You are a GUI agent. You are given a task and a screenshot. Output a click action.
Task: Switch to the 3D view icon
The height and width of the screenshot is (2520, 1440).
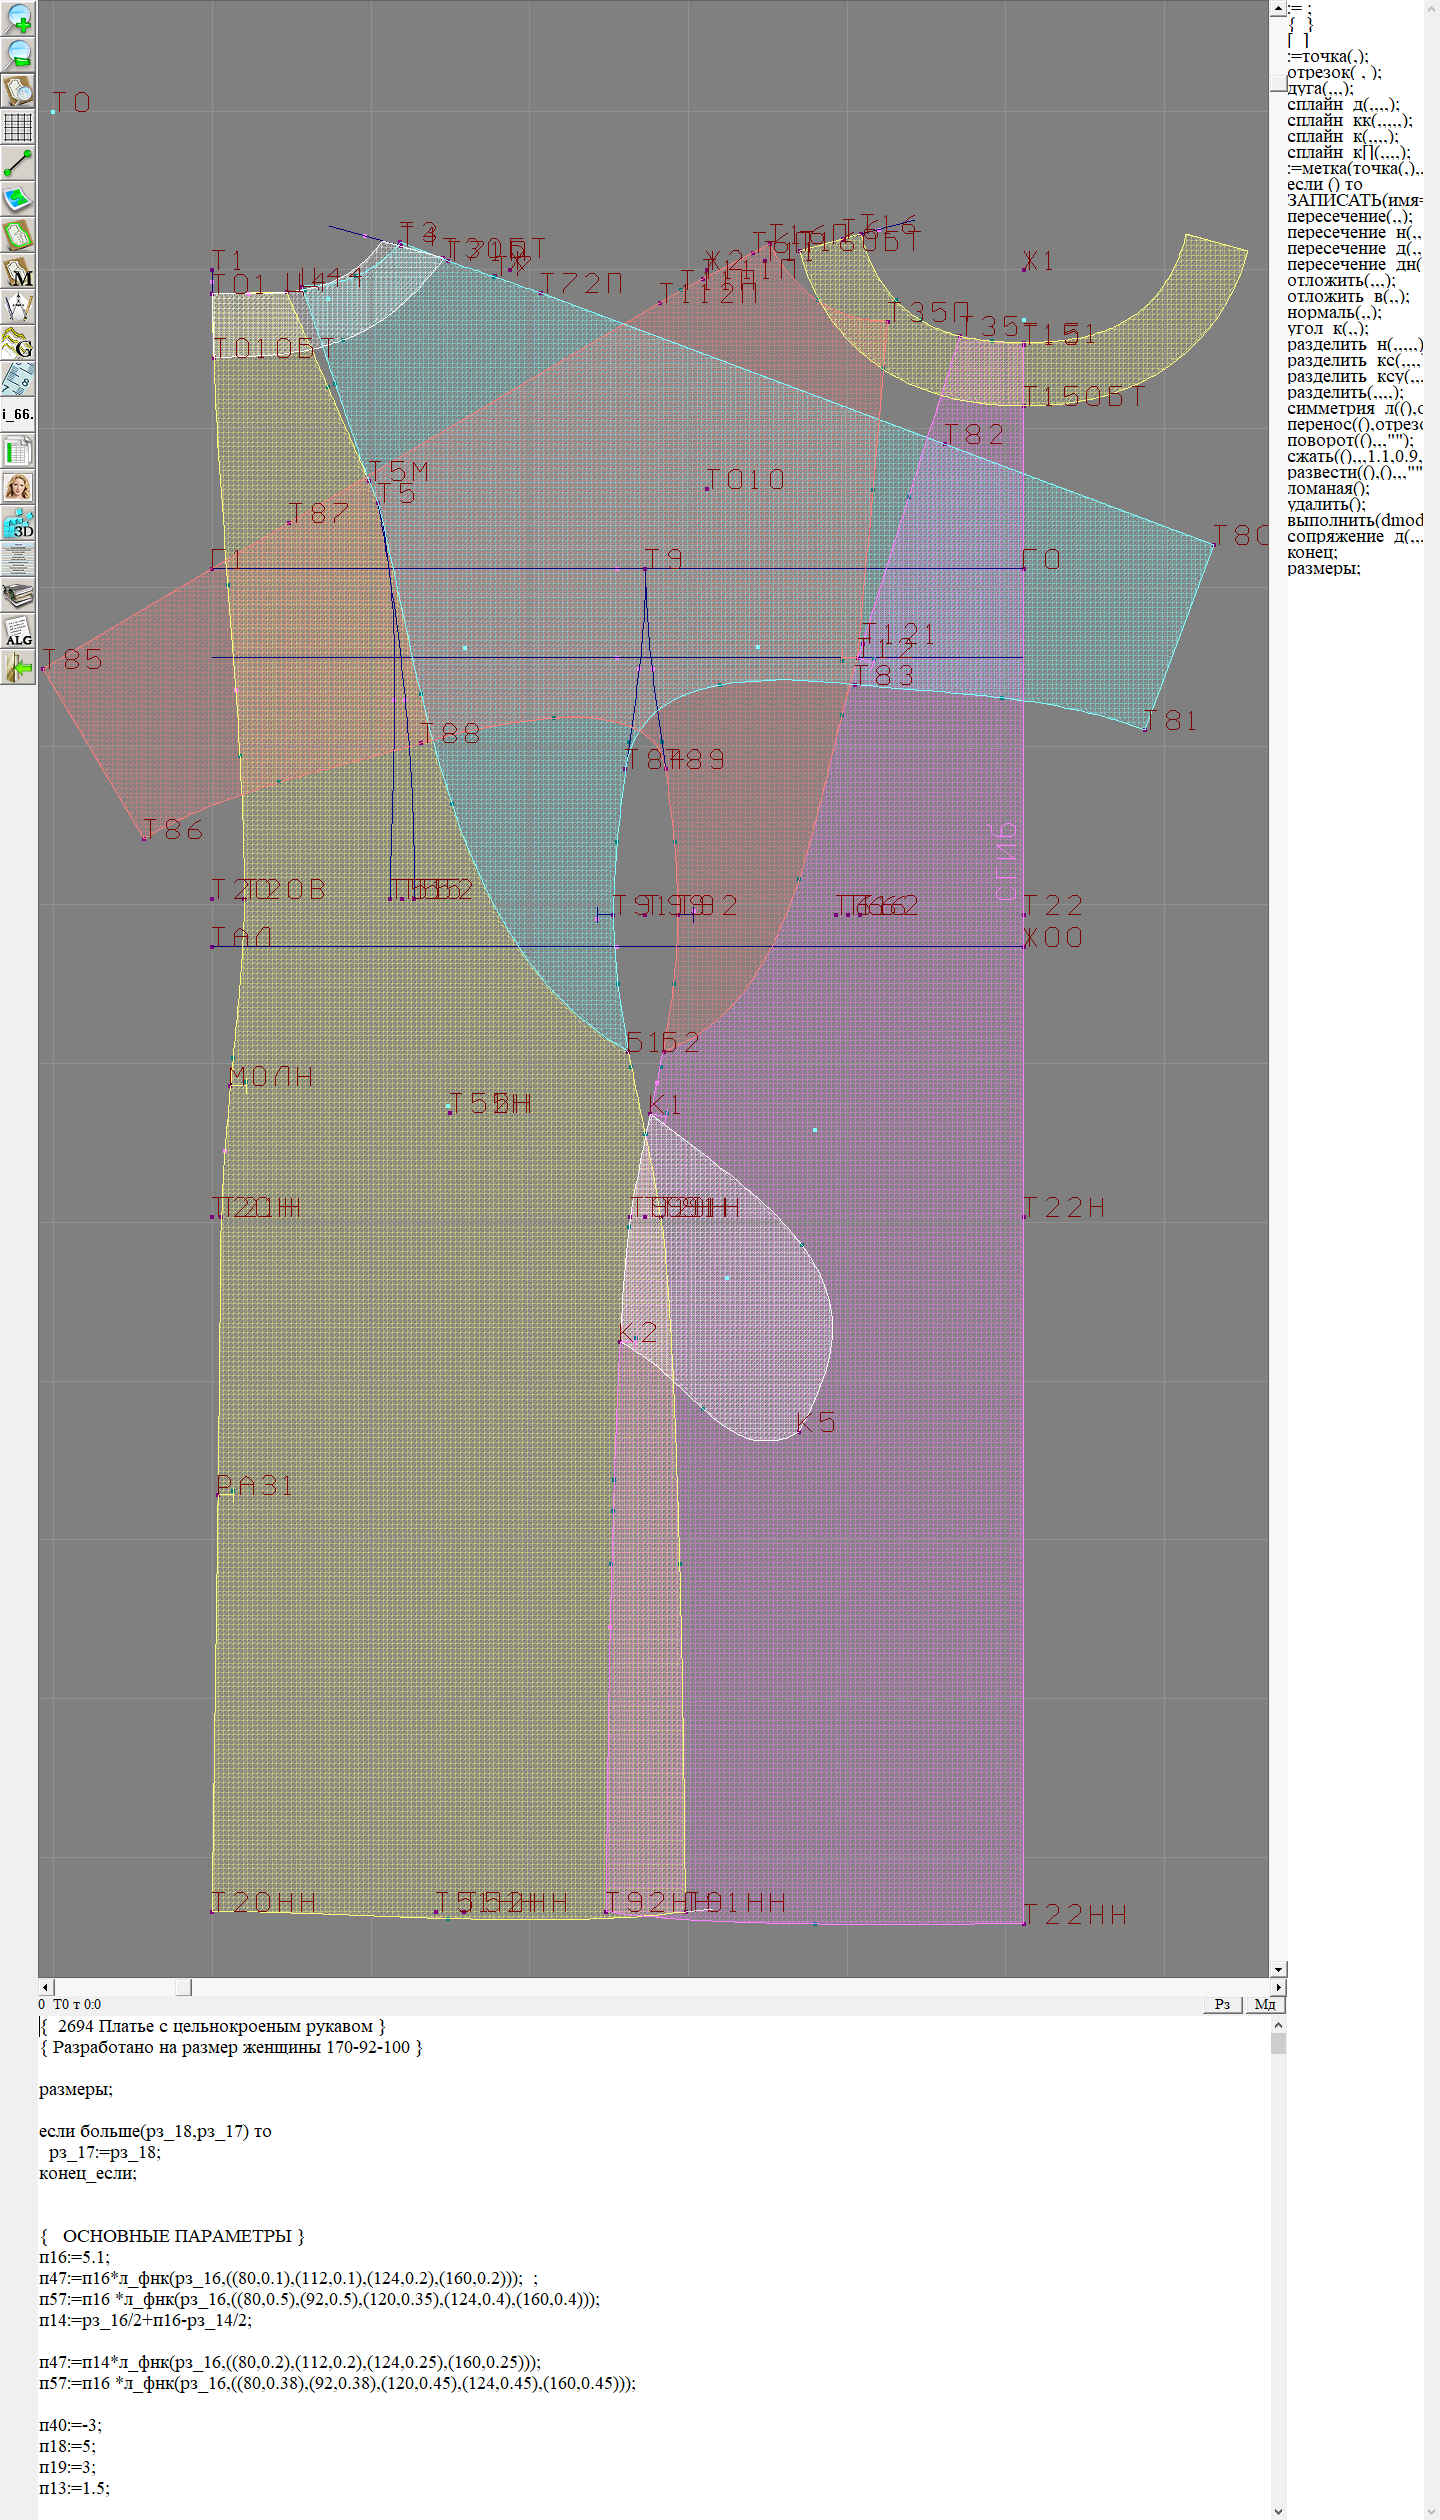[18, 523]
